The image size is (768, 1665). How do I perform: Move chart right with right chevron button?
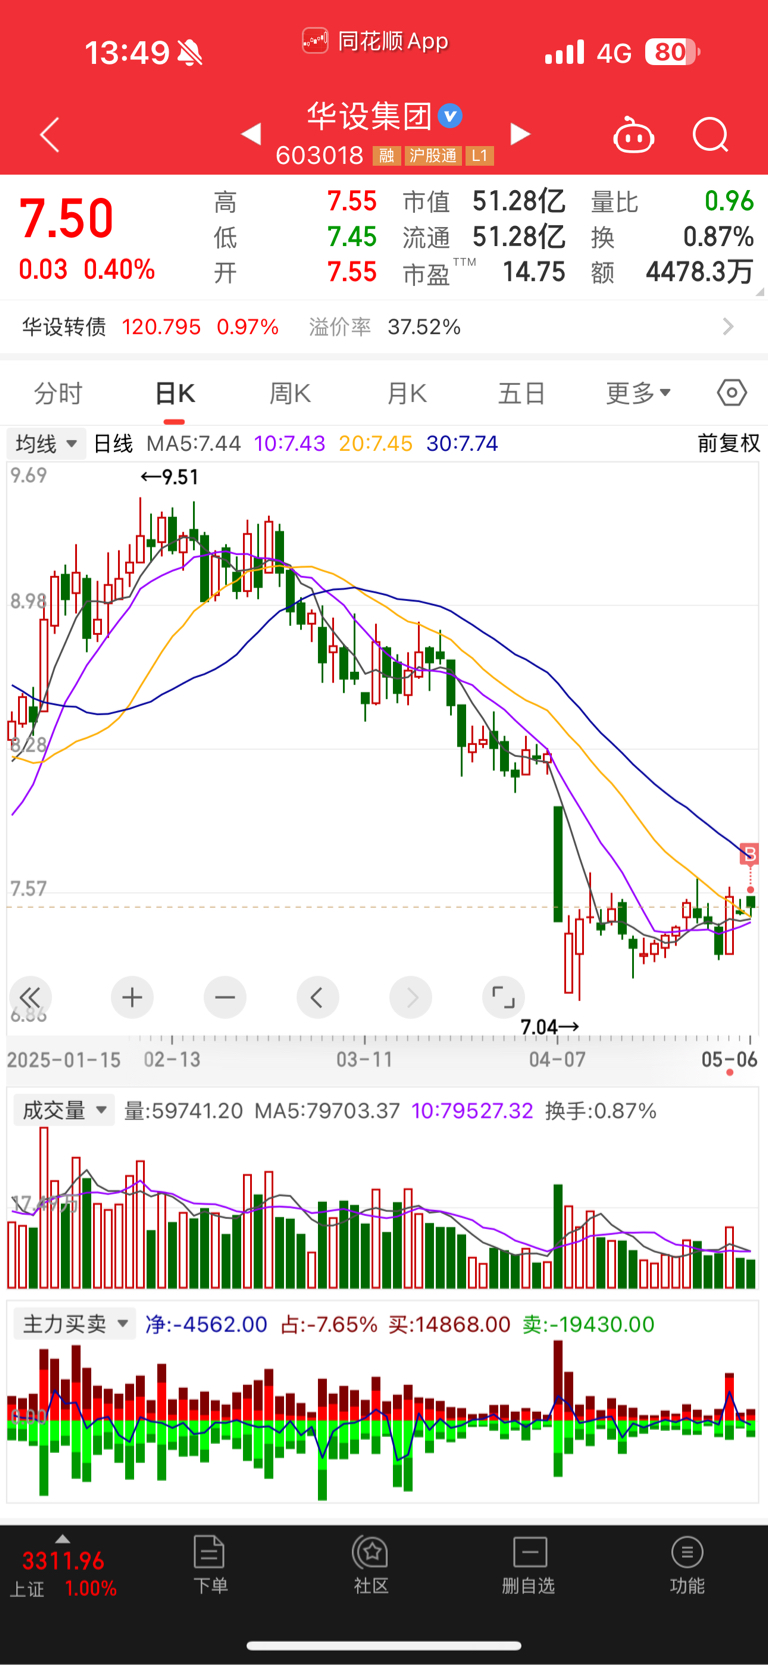pos(411,997)
